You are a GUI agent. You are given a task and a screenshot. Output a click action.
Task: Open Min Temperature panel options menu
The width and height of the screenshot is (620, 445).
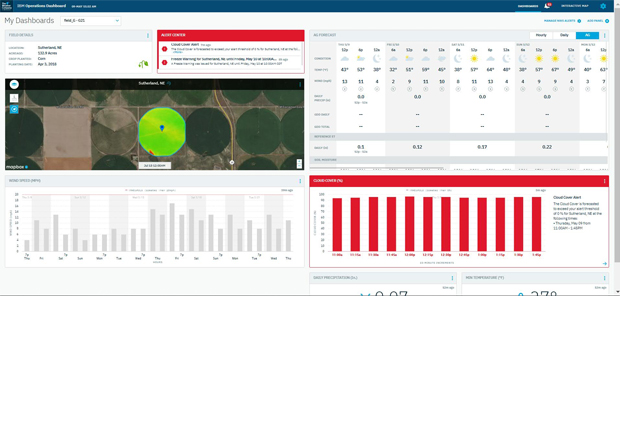click(x=604, y=278)
